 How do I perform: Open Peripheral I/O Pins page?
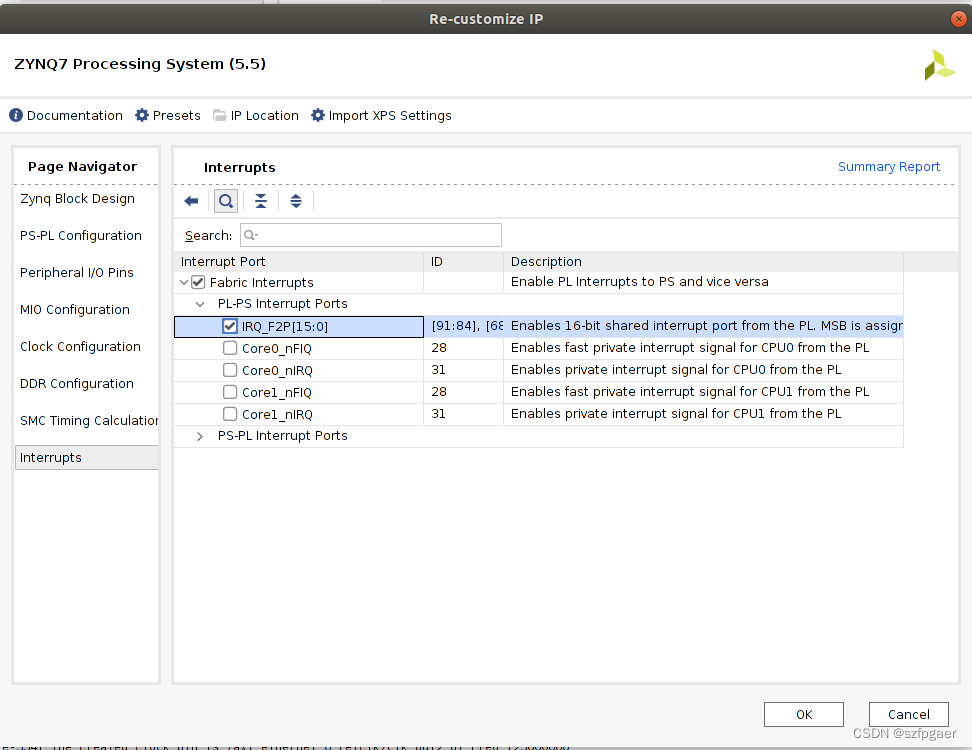tap(77, 273)
